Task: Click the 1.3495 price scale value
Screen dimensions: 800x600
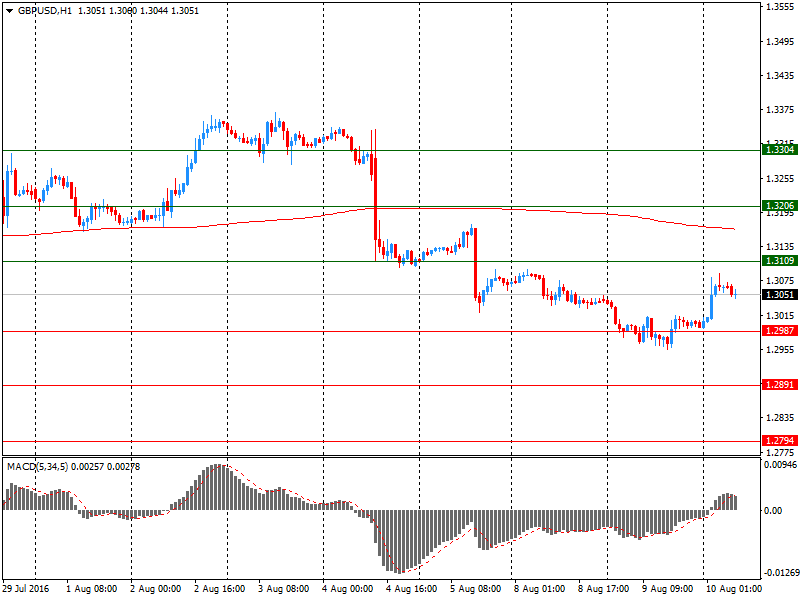Action: point(780,41)
